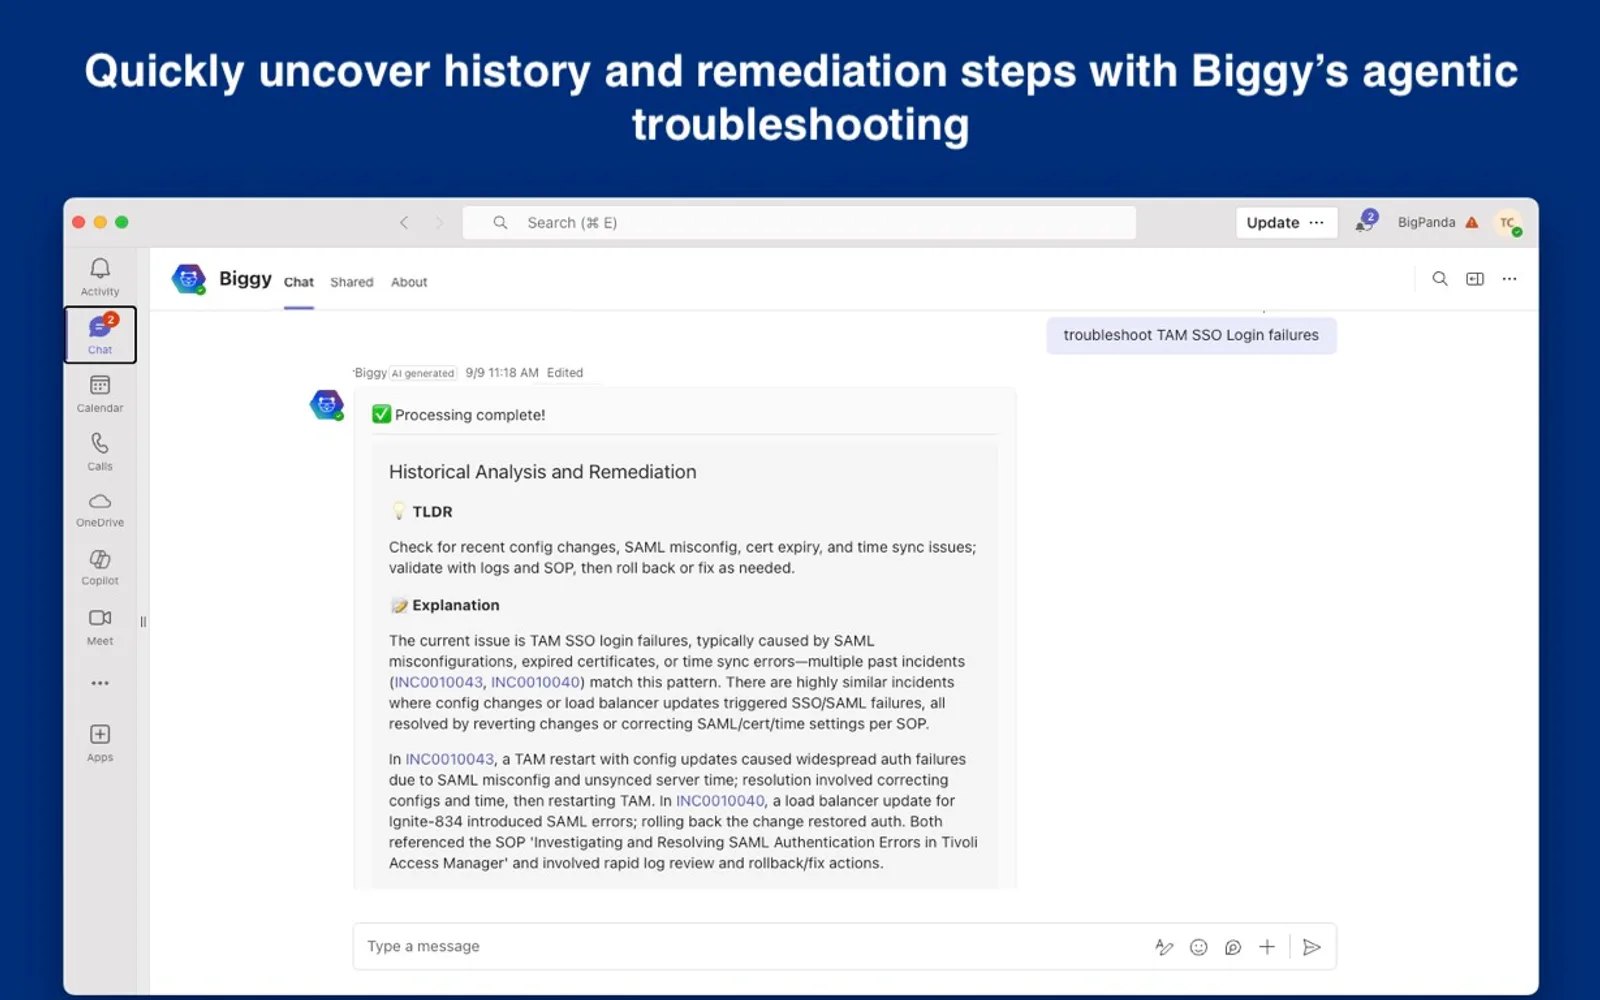Click the 'Processing complete!' status text

click(x=470, y=415)
